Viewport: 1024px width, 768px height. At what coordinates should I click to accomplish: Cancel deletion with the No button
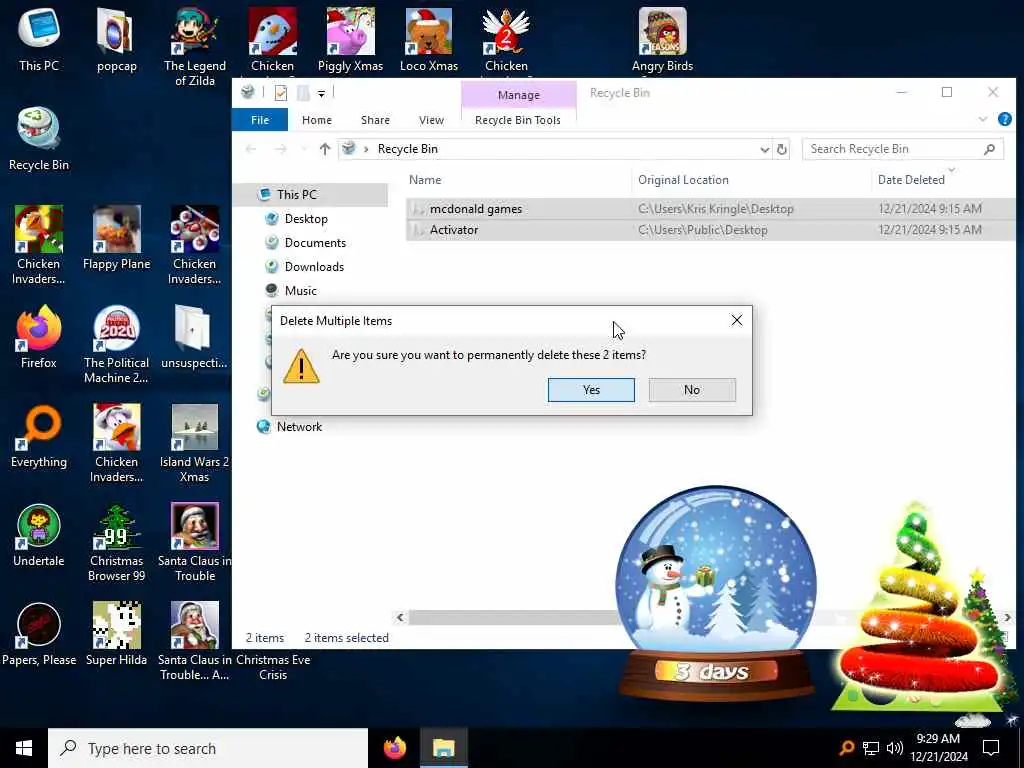[692, 390]
